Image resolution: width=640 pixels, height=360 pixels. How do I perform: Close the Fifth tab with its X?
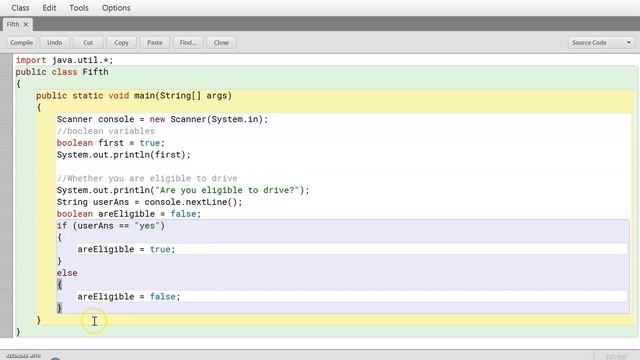(26, 24)
